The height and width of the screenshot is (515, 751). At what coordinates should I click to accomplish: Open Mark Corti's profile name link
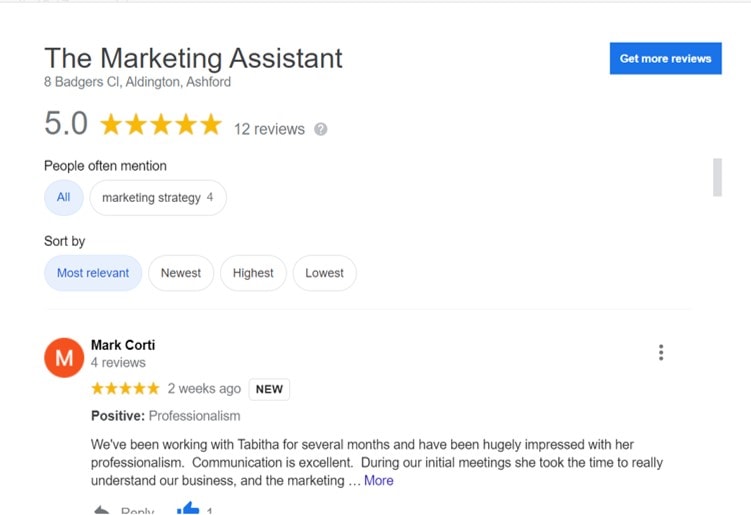[123, 345]
